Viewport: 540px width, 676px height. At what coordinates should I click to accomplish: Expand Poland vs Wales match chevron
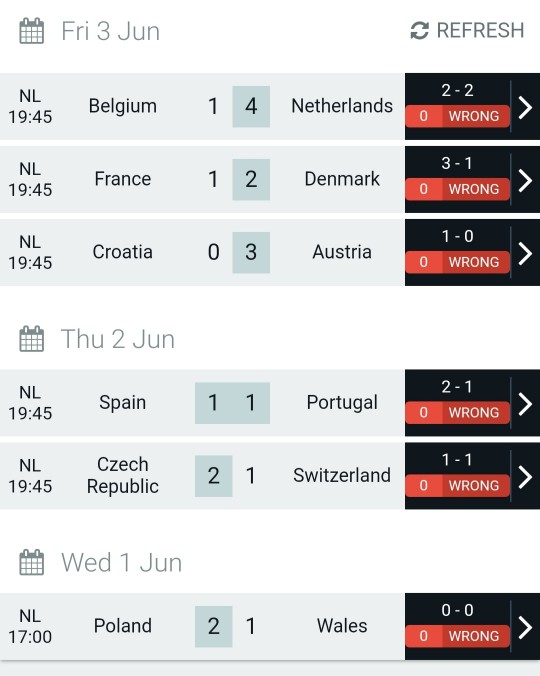[x=525, y=627]
